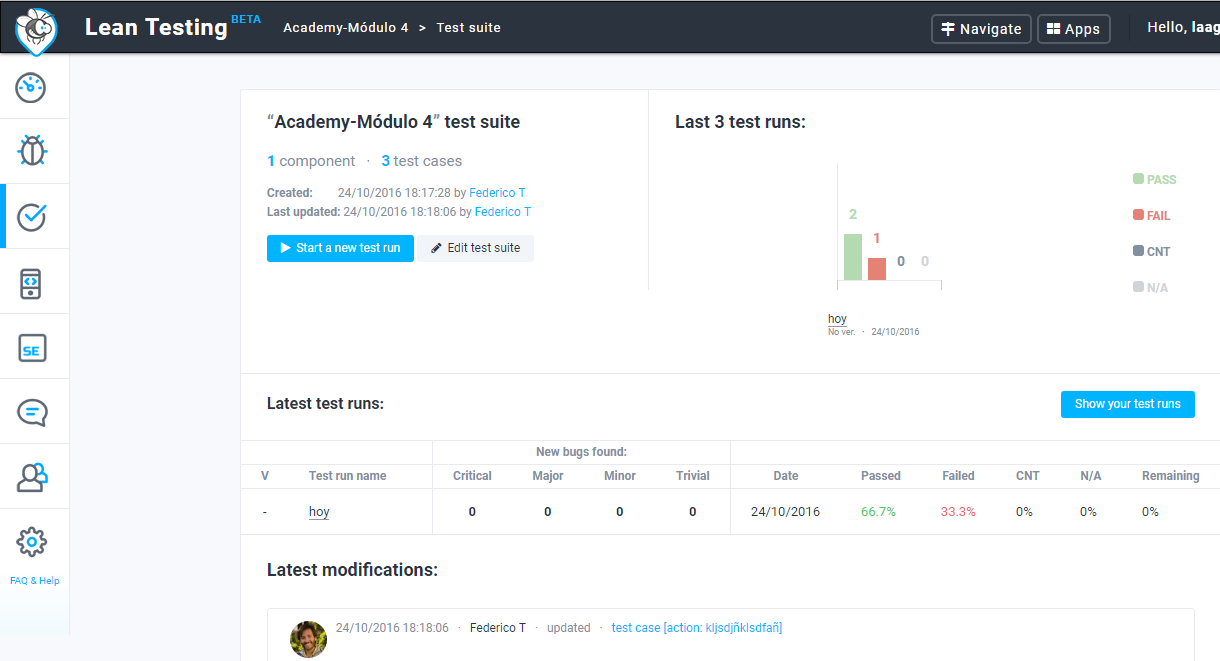Click the Edit test suite button
Viewport: 1220px width, 661px height.
coord(475,248)
